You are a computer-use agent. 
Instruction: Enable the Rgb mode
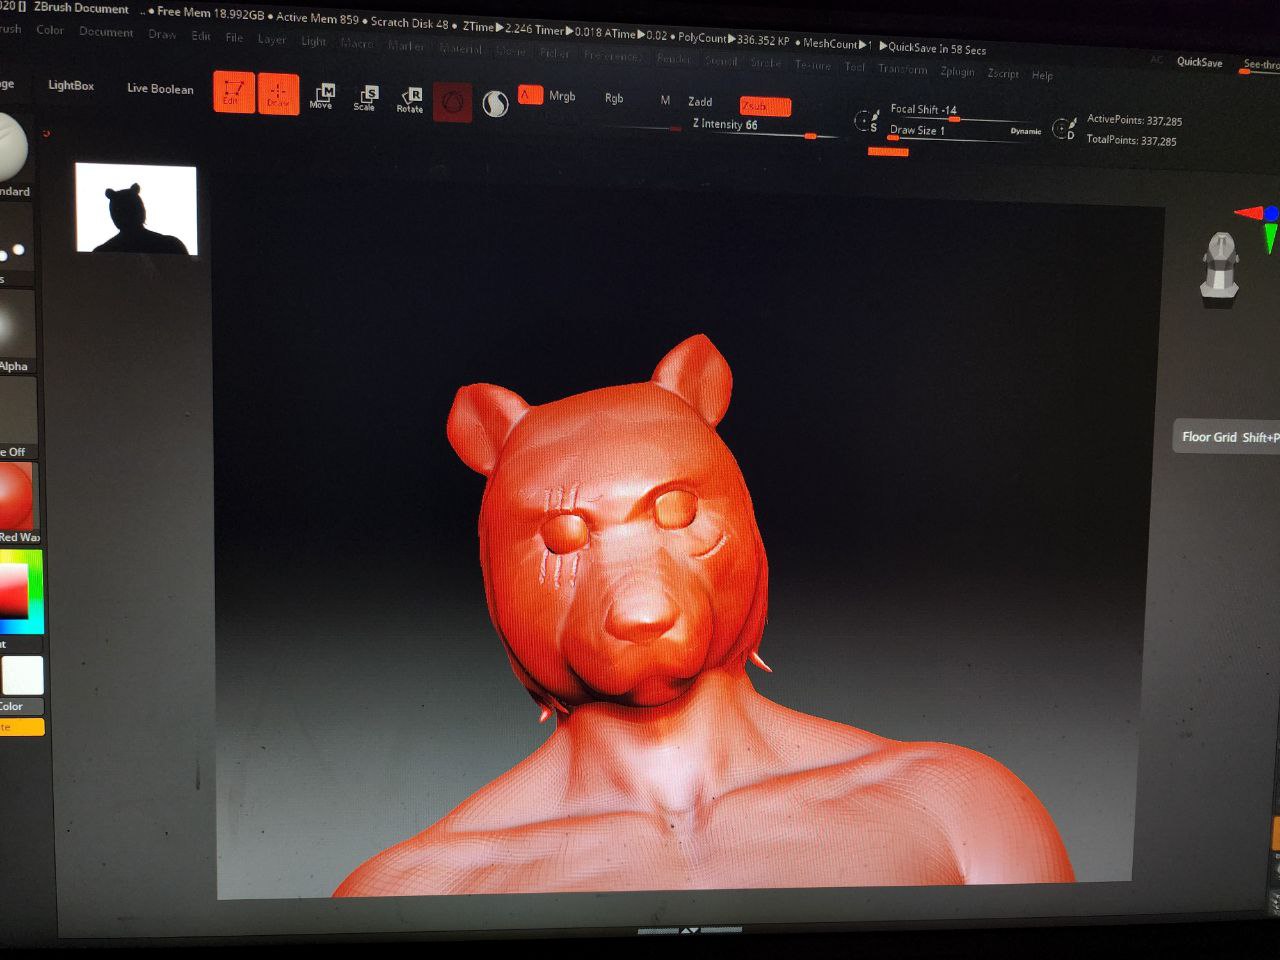pos(614,98)
